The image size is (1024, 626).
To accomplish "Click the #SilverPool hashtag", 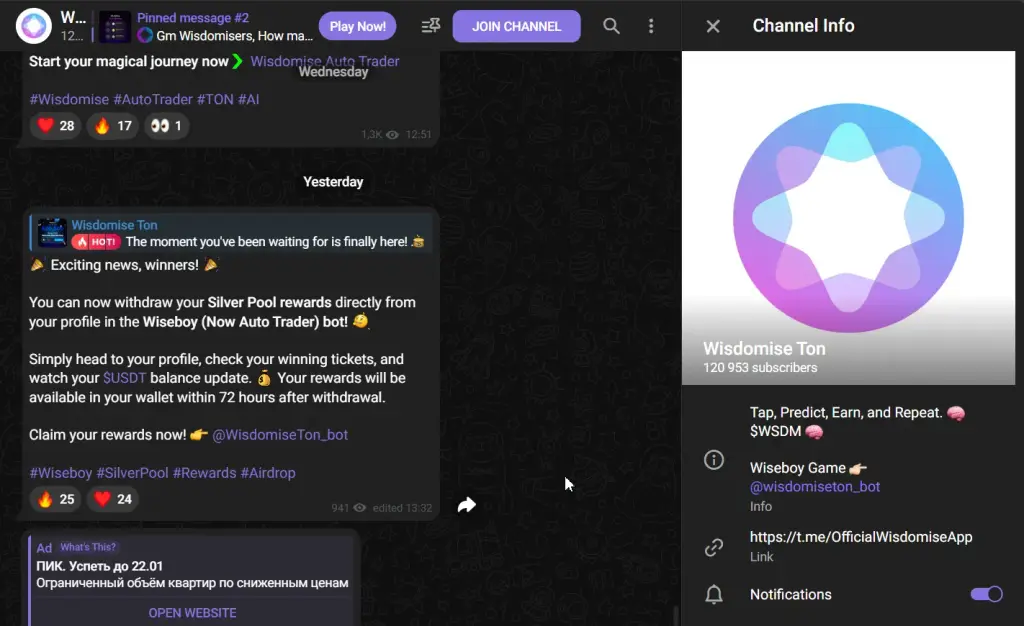I will pyautogui.click(x=133, y=473).
